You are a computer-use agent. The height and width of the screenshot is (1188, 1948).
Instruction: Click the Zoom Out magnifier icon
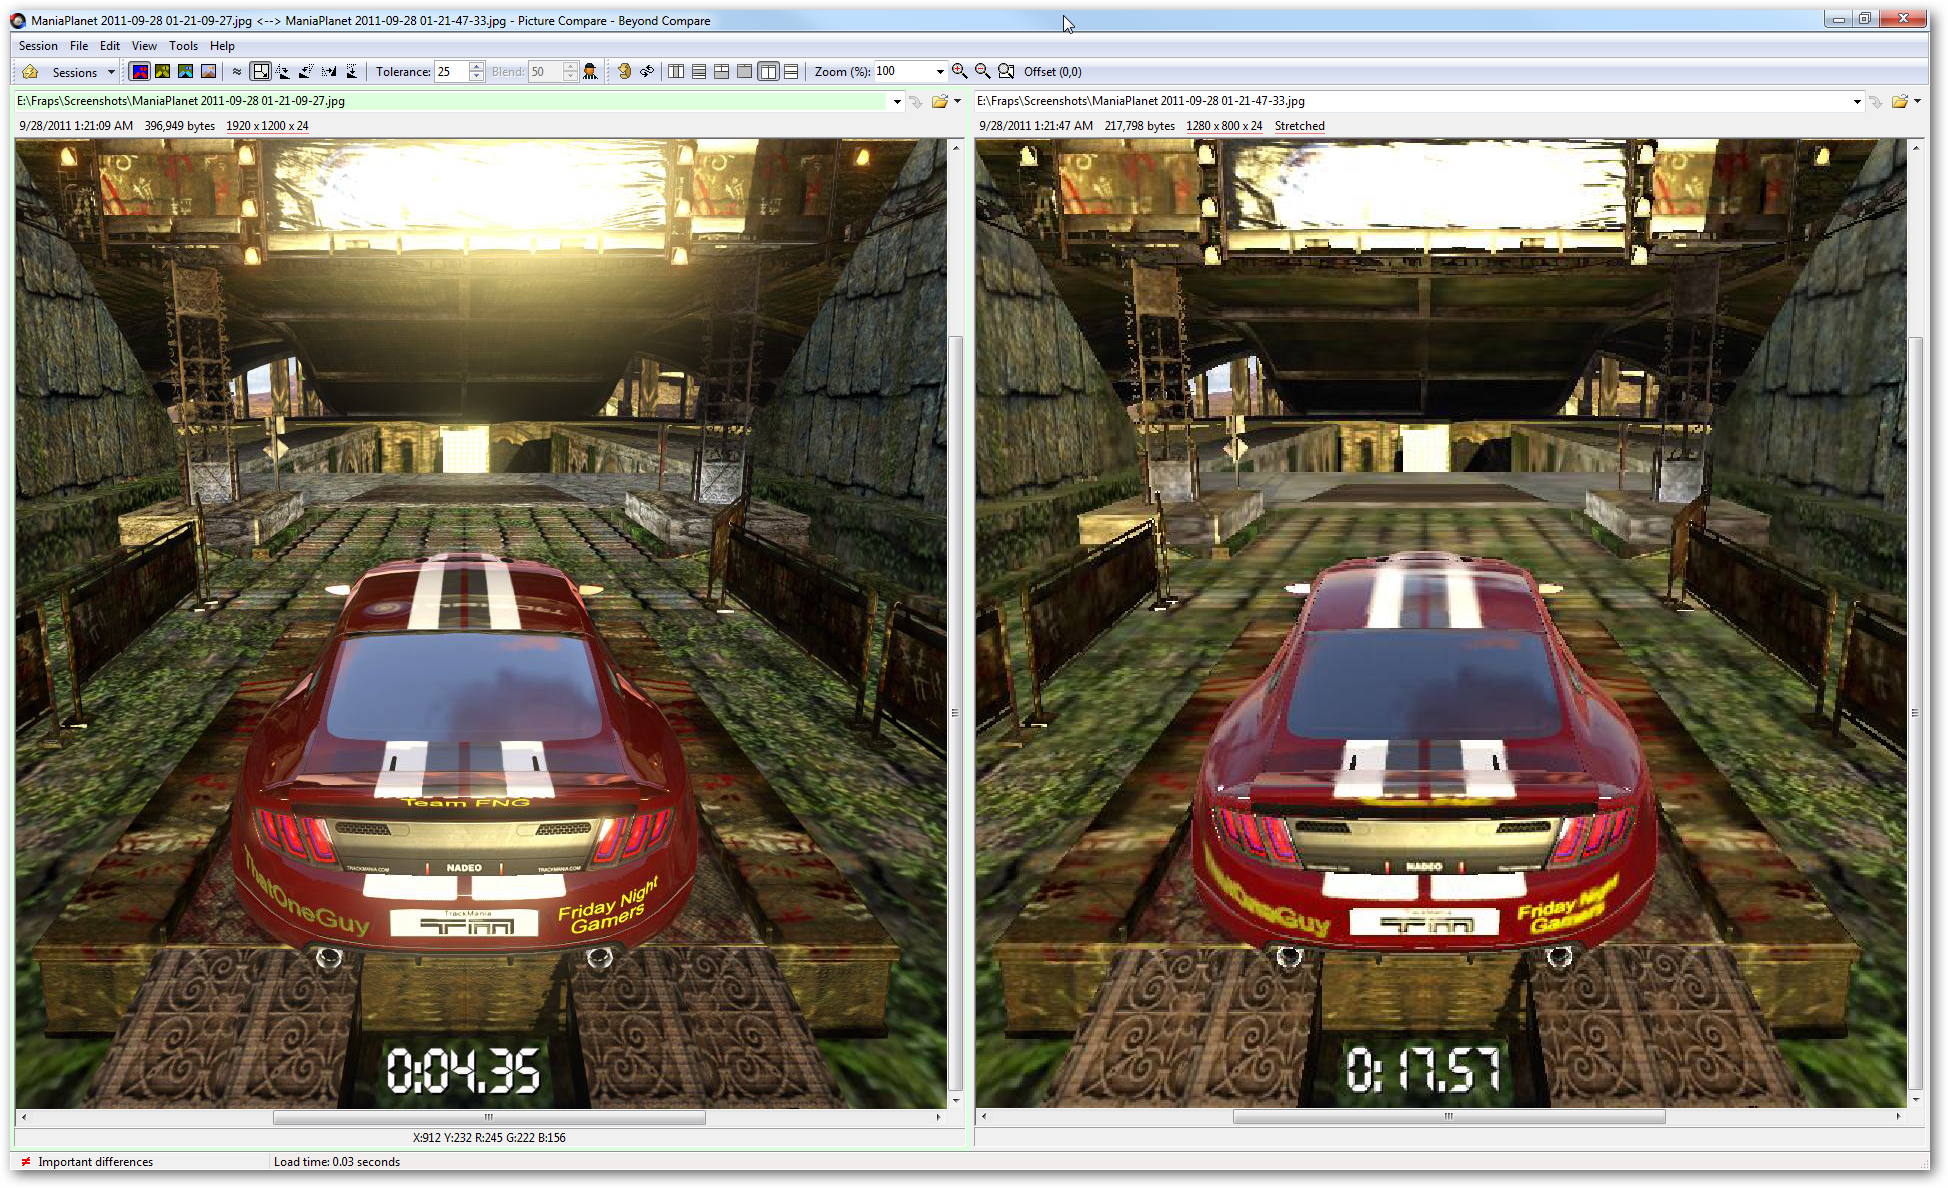point(983,72)
